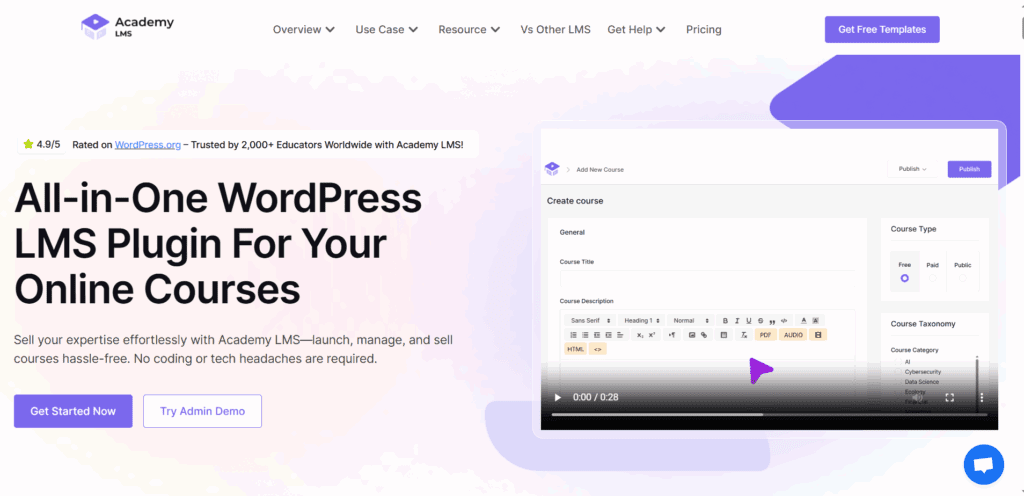Click the HTML editor button
Viewport: 1024px width, 496px height.
pyautogui.click(x=575, y=349)
